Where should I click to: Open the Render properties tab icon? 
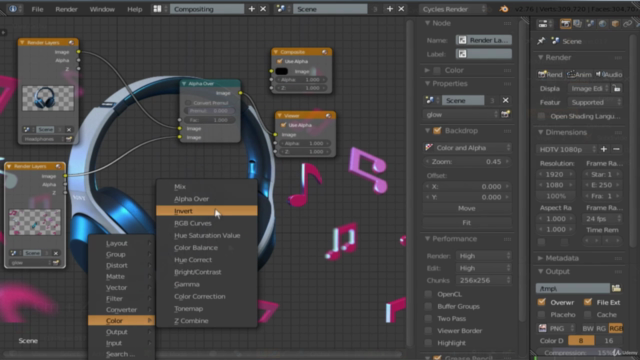pyautogui.click(x=565, y=24)
